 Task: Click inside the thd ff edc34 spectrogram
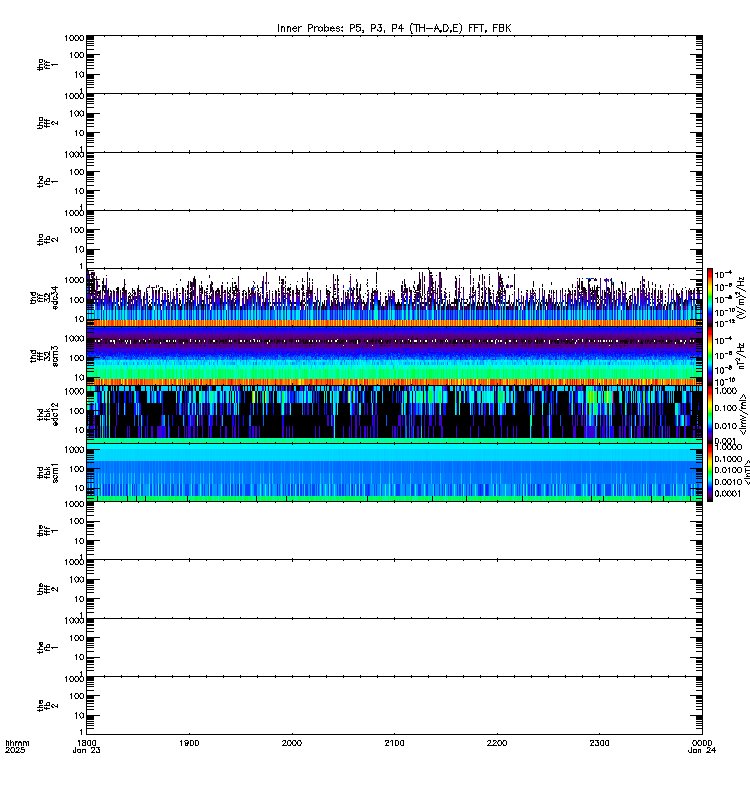point(394,297)
